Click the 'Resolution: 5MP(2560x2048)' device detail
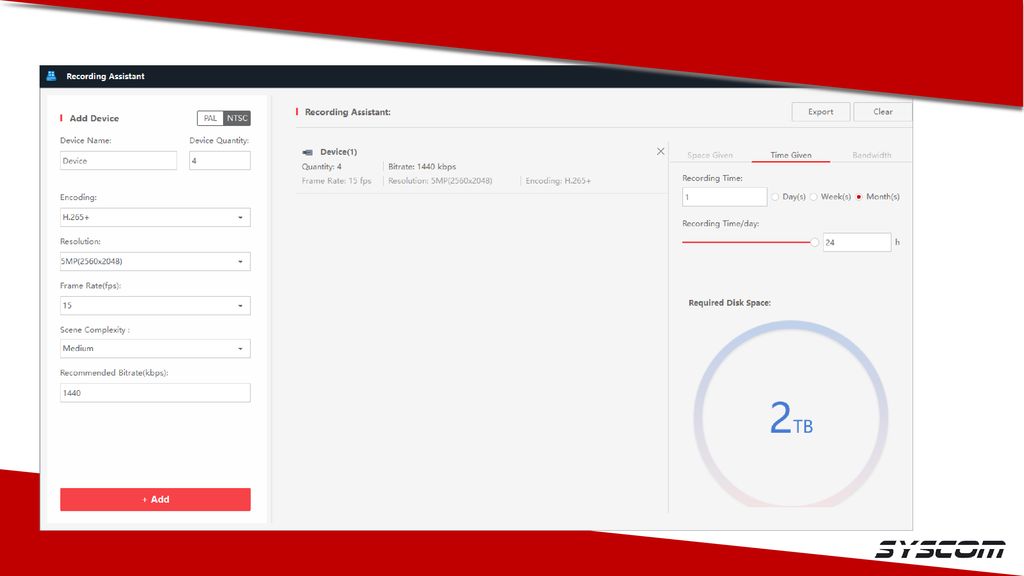The width and height of the screenshot is (1024, 576). click(x=440, y=181)
